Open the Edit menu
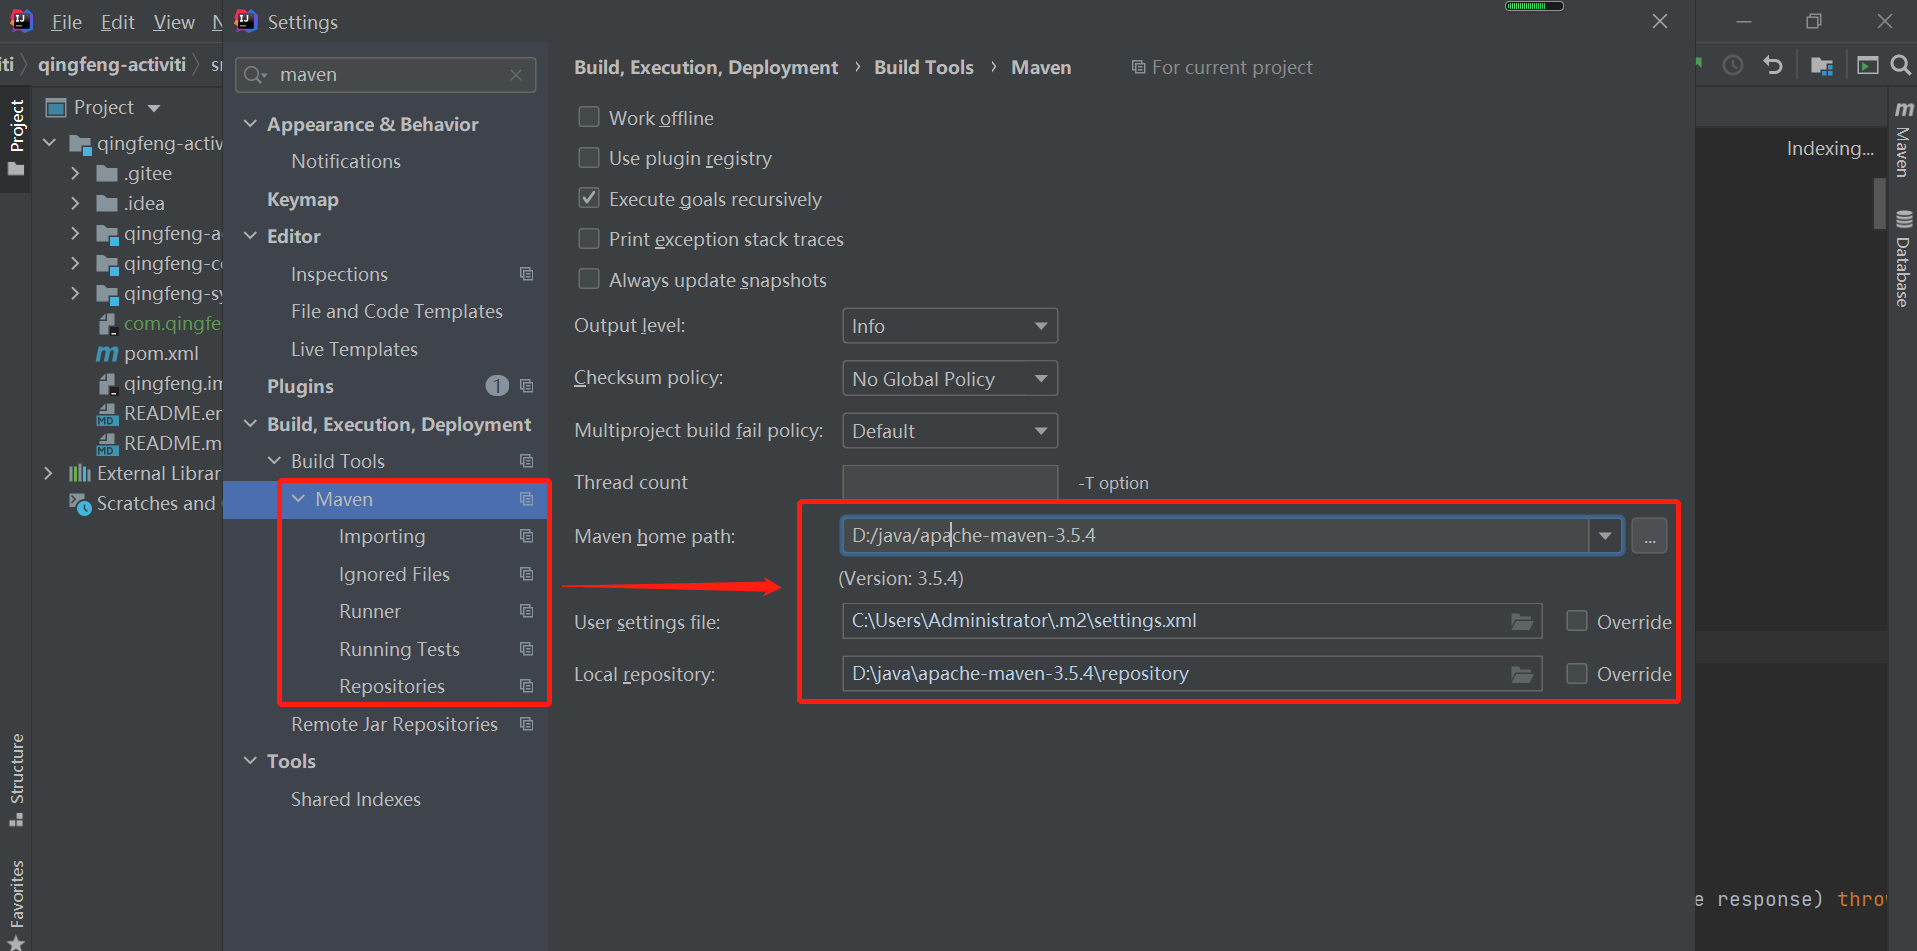The width and height of the screenshot is (1917, 951). click(x=117, y=22)
